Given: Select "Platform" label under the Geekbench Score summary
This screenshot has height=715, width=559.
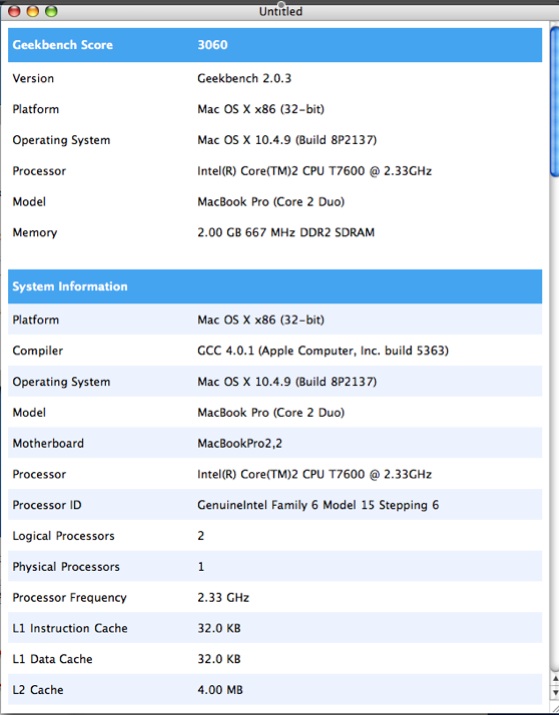Looking at the screenshot, I should tap(36, 109).
